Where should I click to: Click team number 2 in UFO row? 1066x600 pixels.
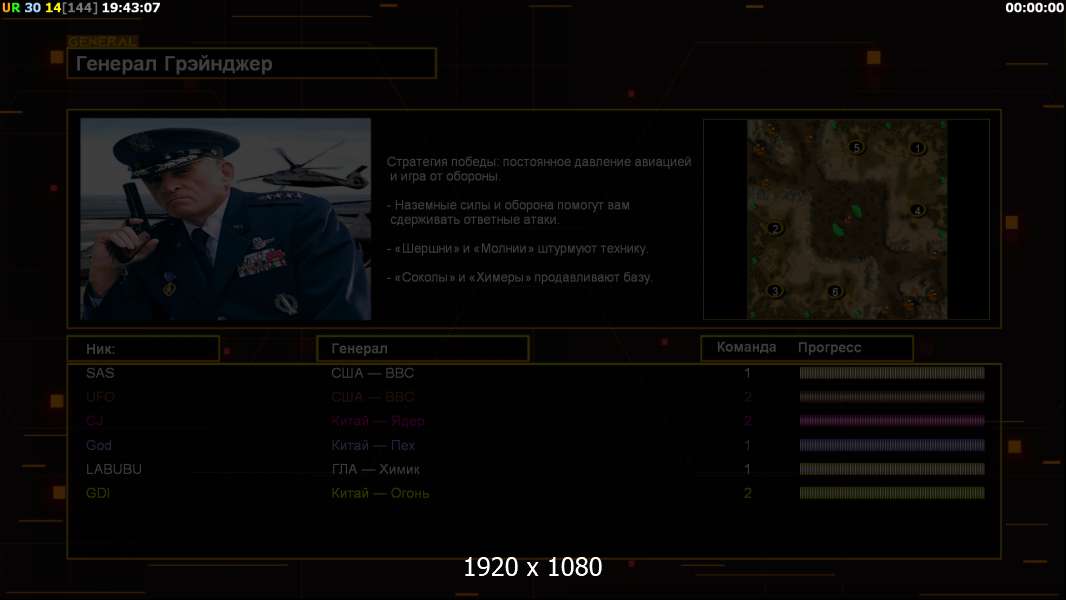pyautogui.click(x=747, y=397)
